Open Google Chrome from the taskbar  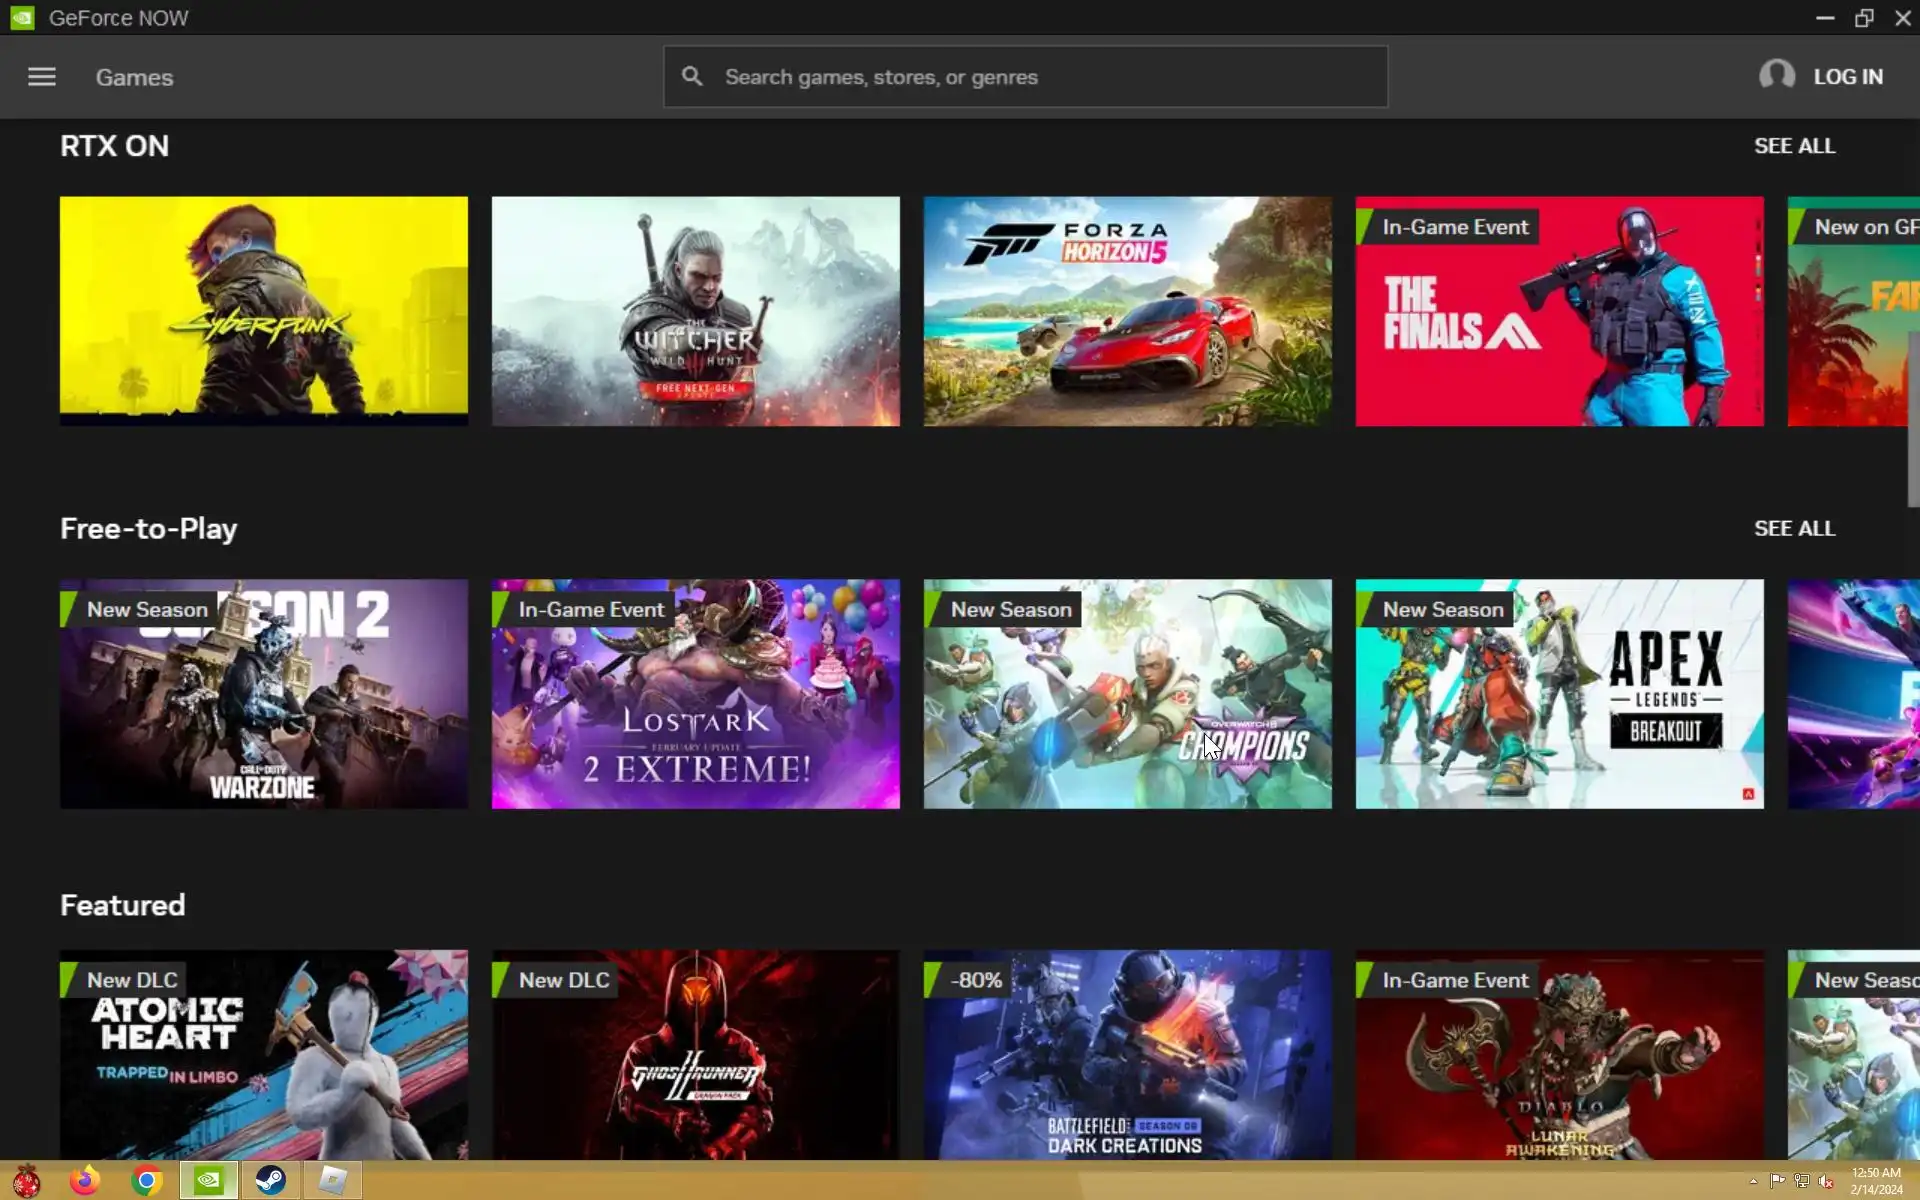click(147, 1181)
